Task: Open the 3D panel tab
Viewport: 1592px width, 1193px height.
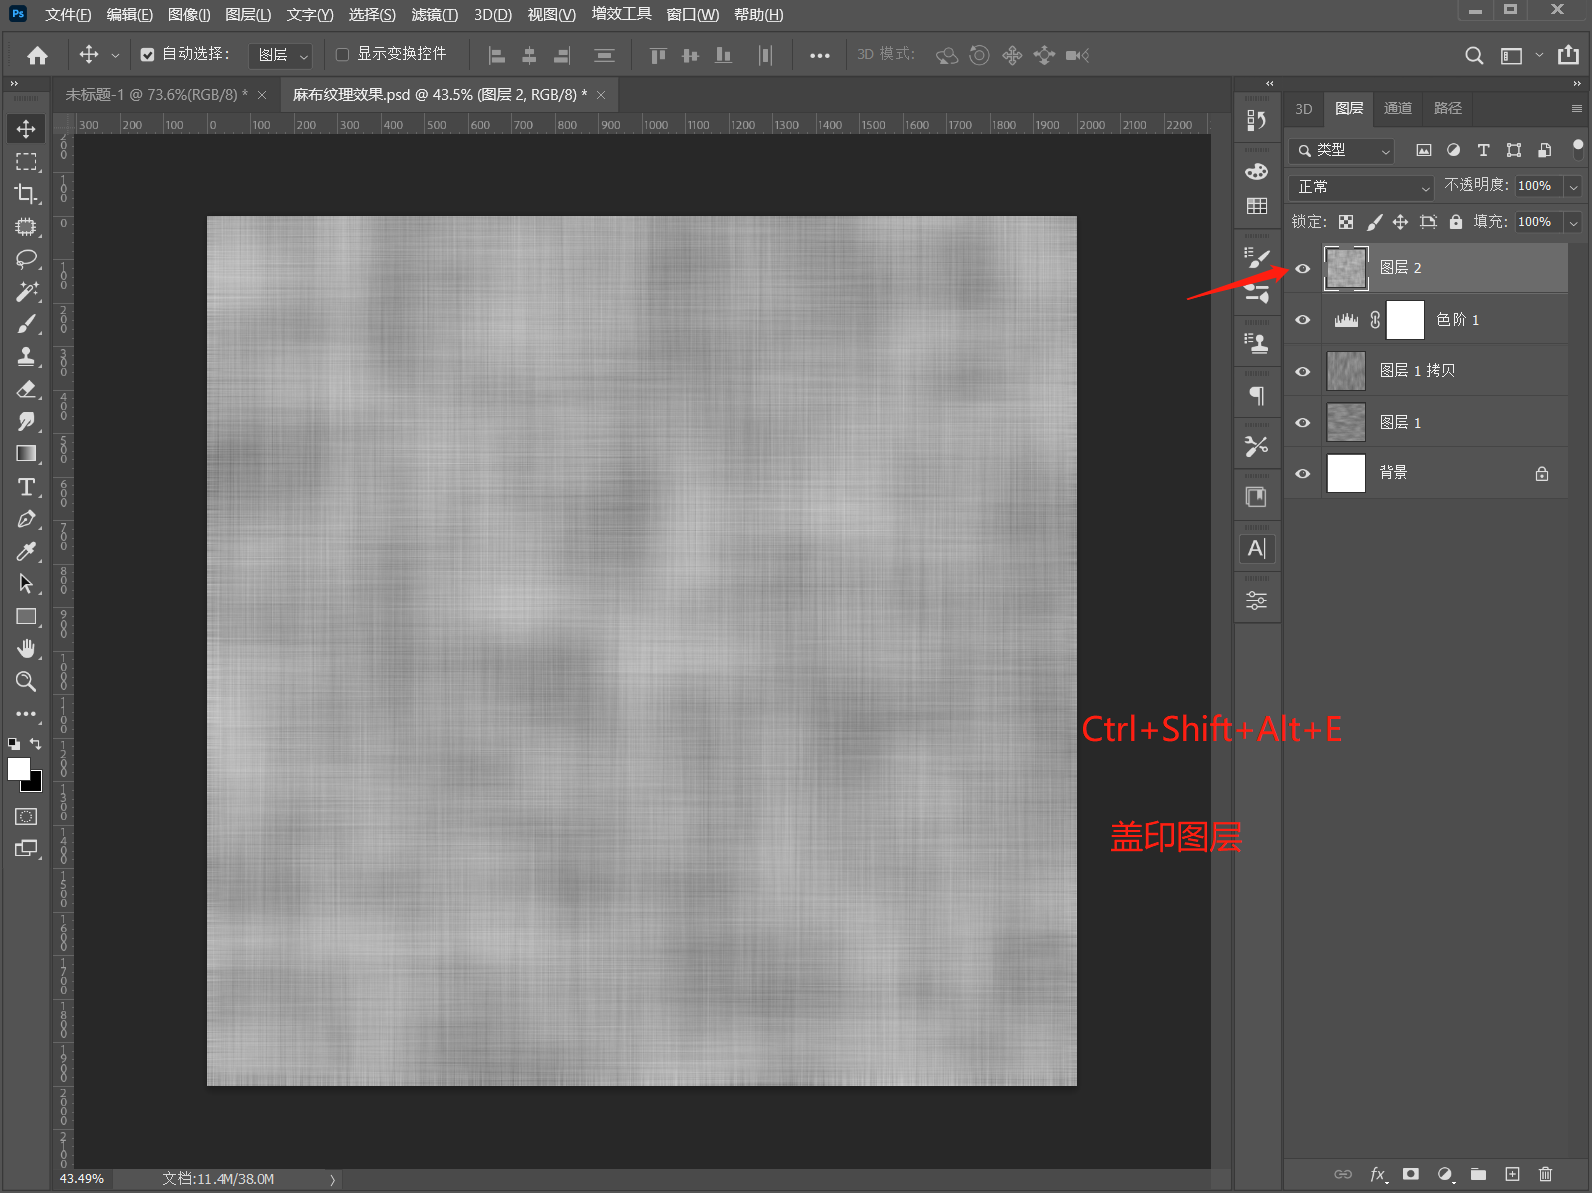Action: tap(1304, 108)
